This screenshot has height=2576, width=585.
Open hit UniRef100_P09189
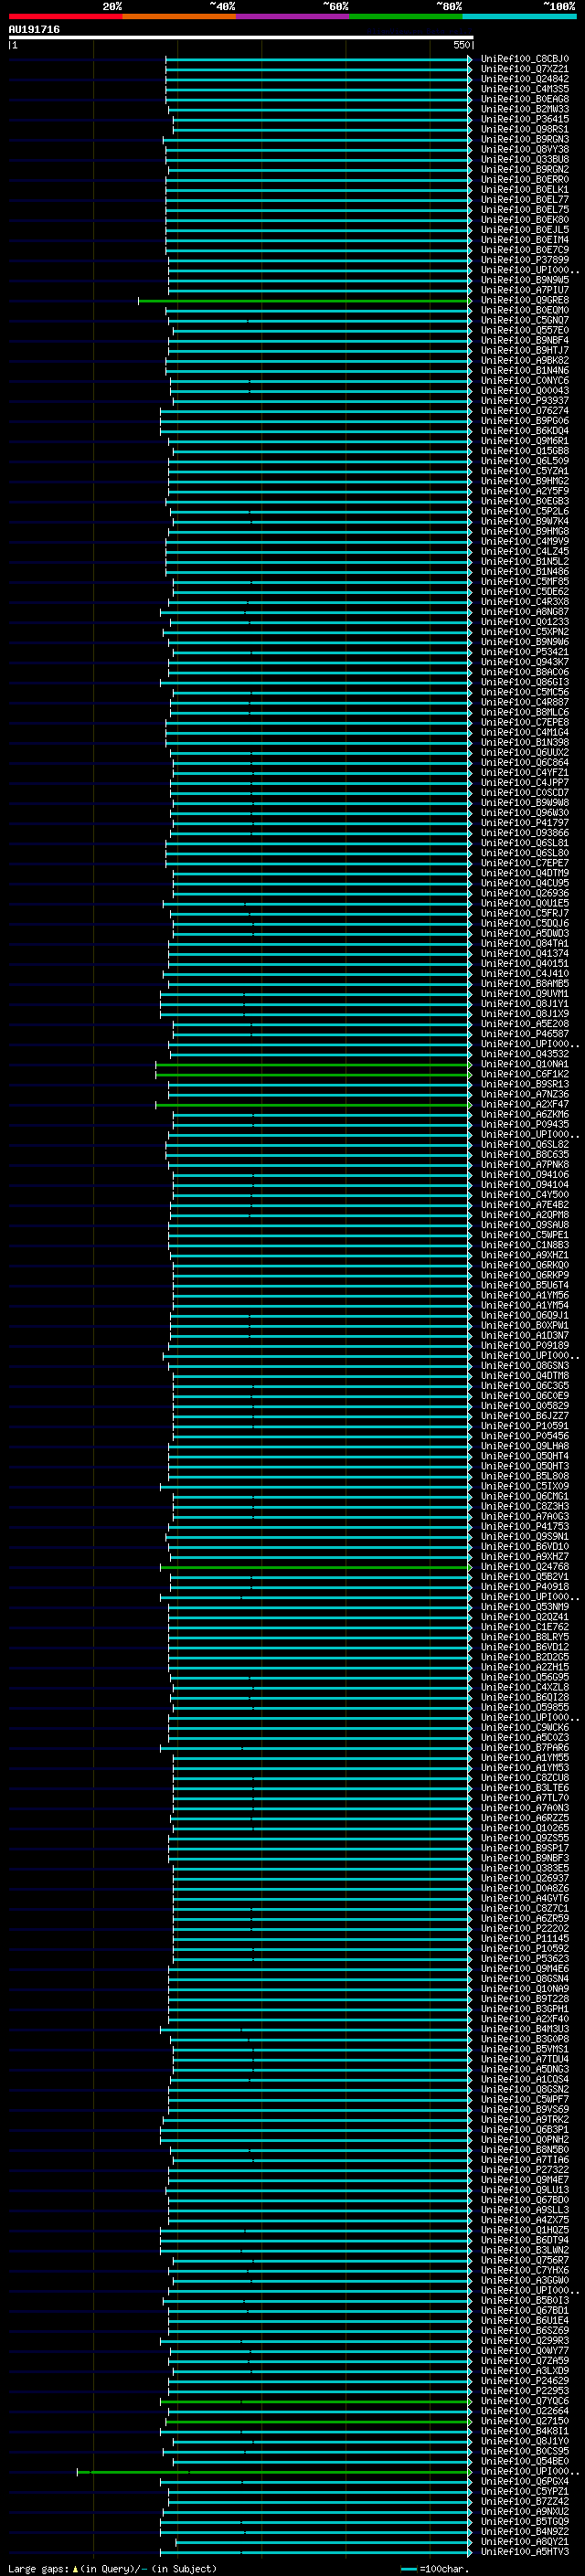click(524, 1345)
